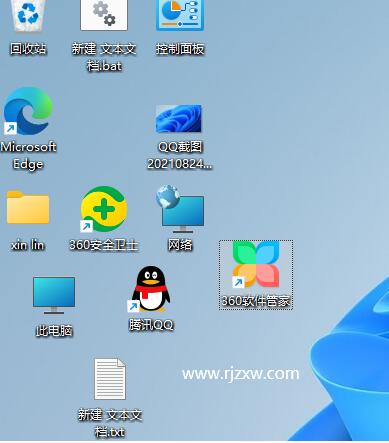Select the Network (网络) icon
The height and width of the screenshot is (443, 389).
(x=180, y=209)
